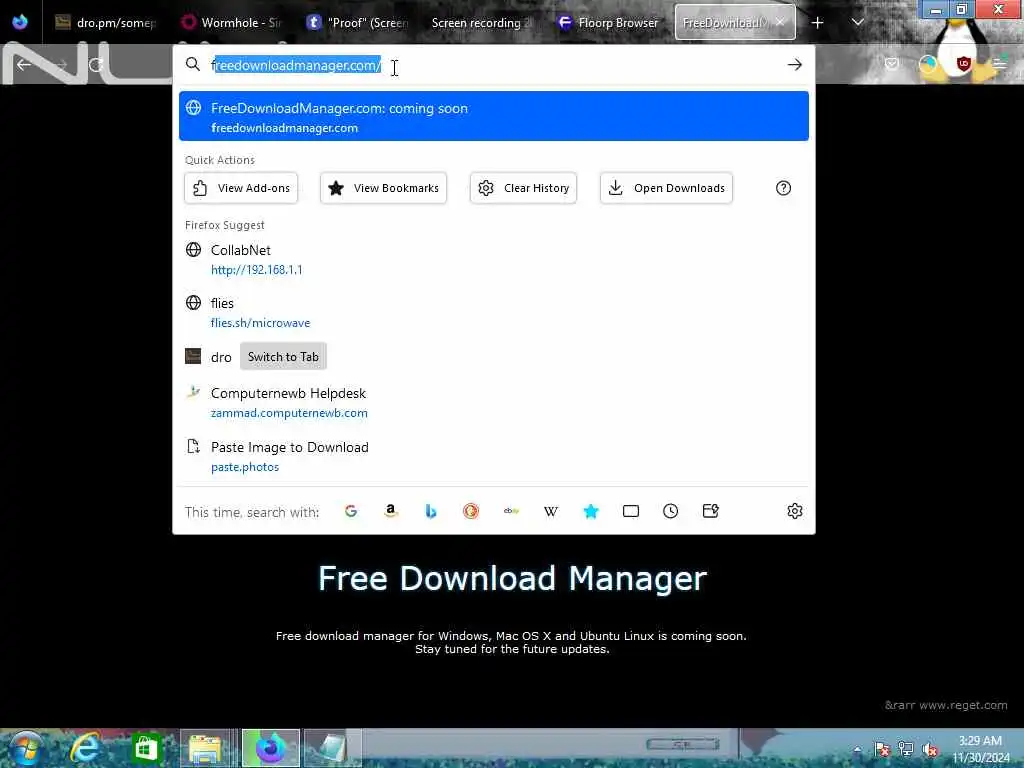Click the reload page button
The image size is (1024, 768).
tap(96, 65)
